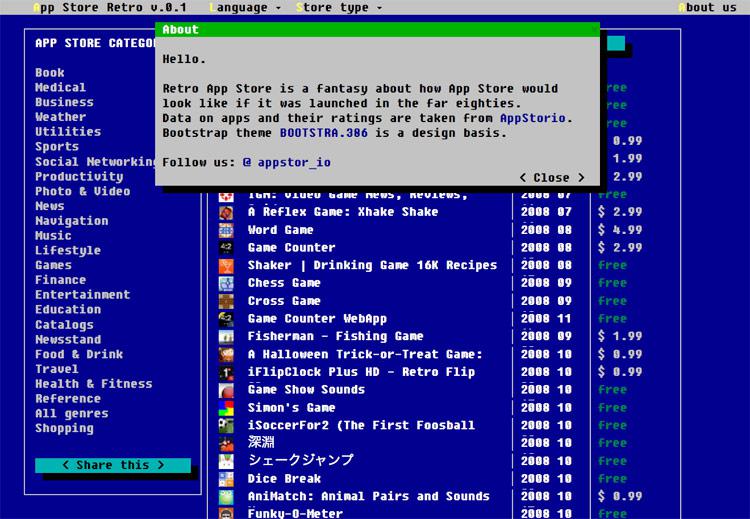Click the Chess Game app icon
Viewport: 750px width, 519px height.
tap(227, 283)
